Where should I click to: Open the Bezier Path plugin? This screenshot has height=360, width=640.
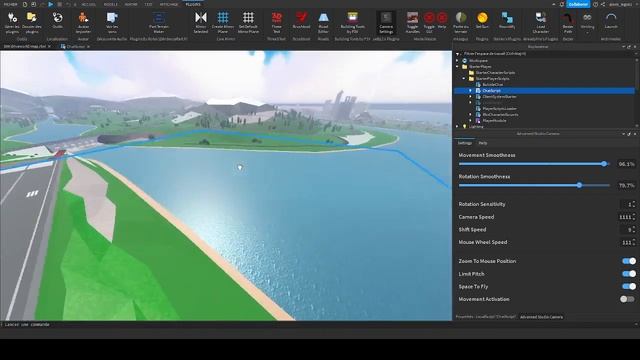pos(568,22)
